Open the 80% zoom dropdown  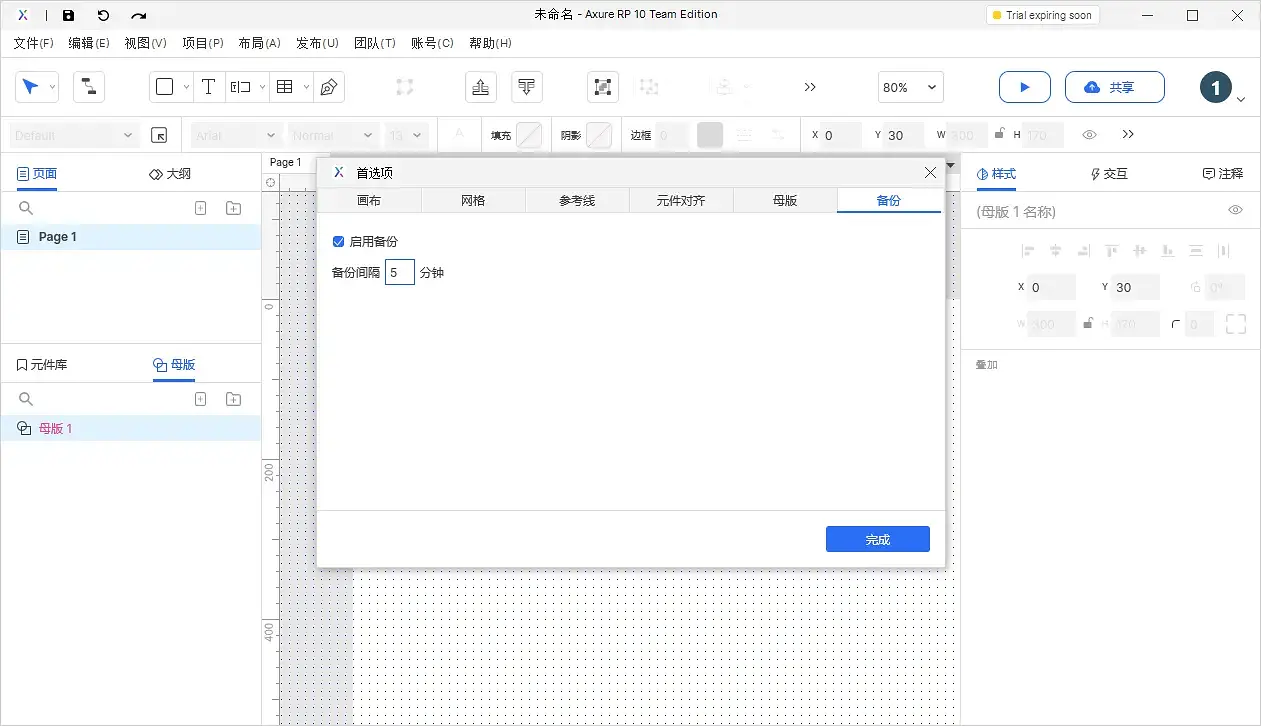click(x=910, y=87)
